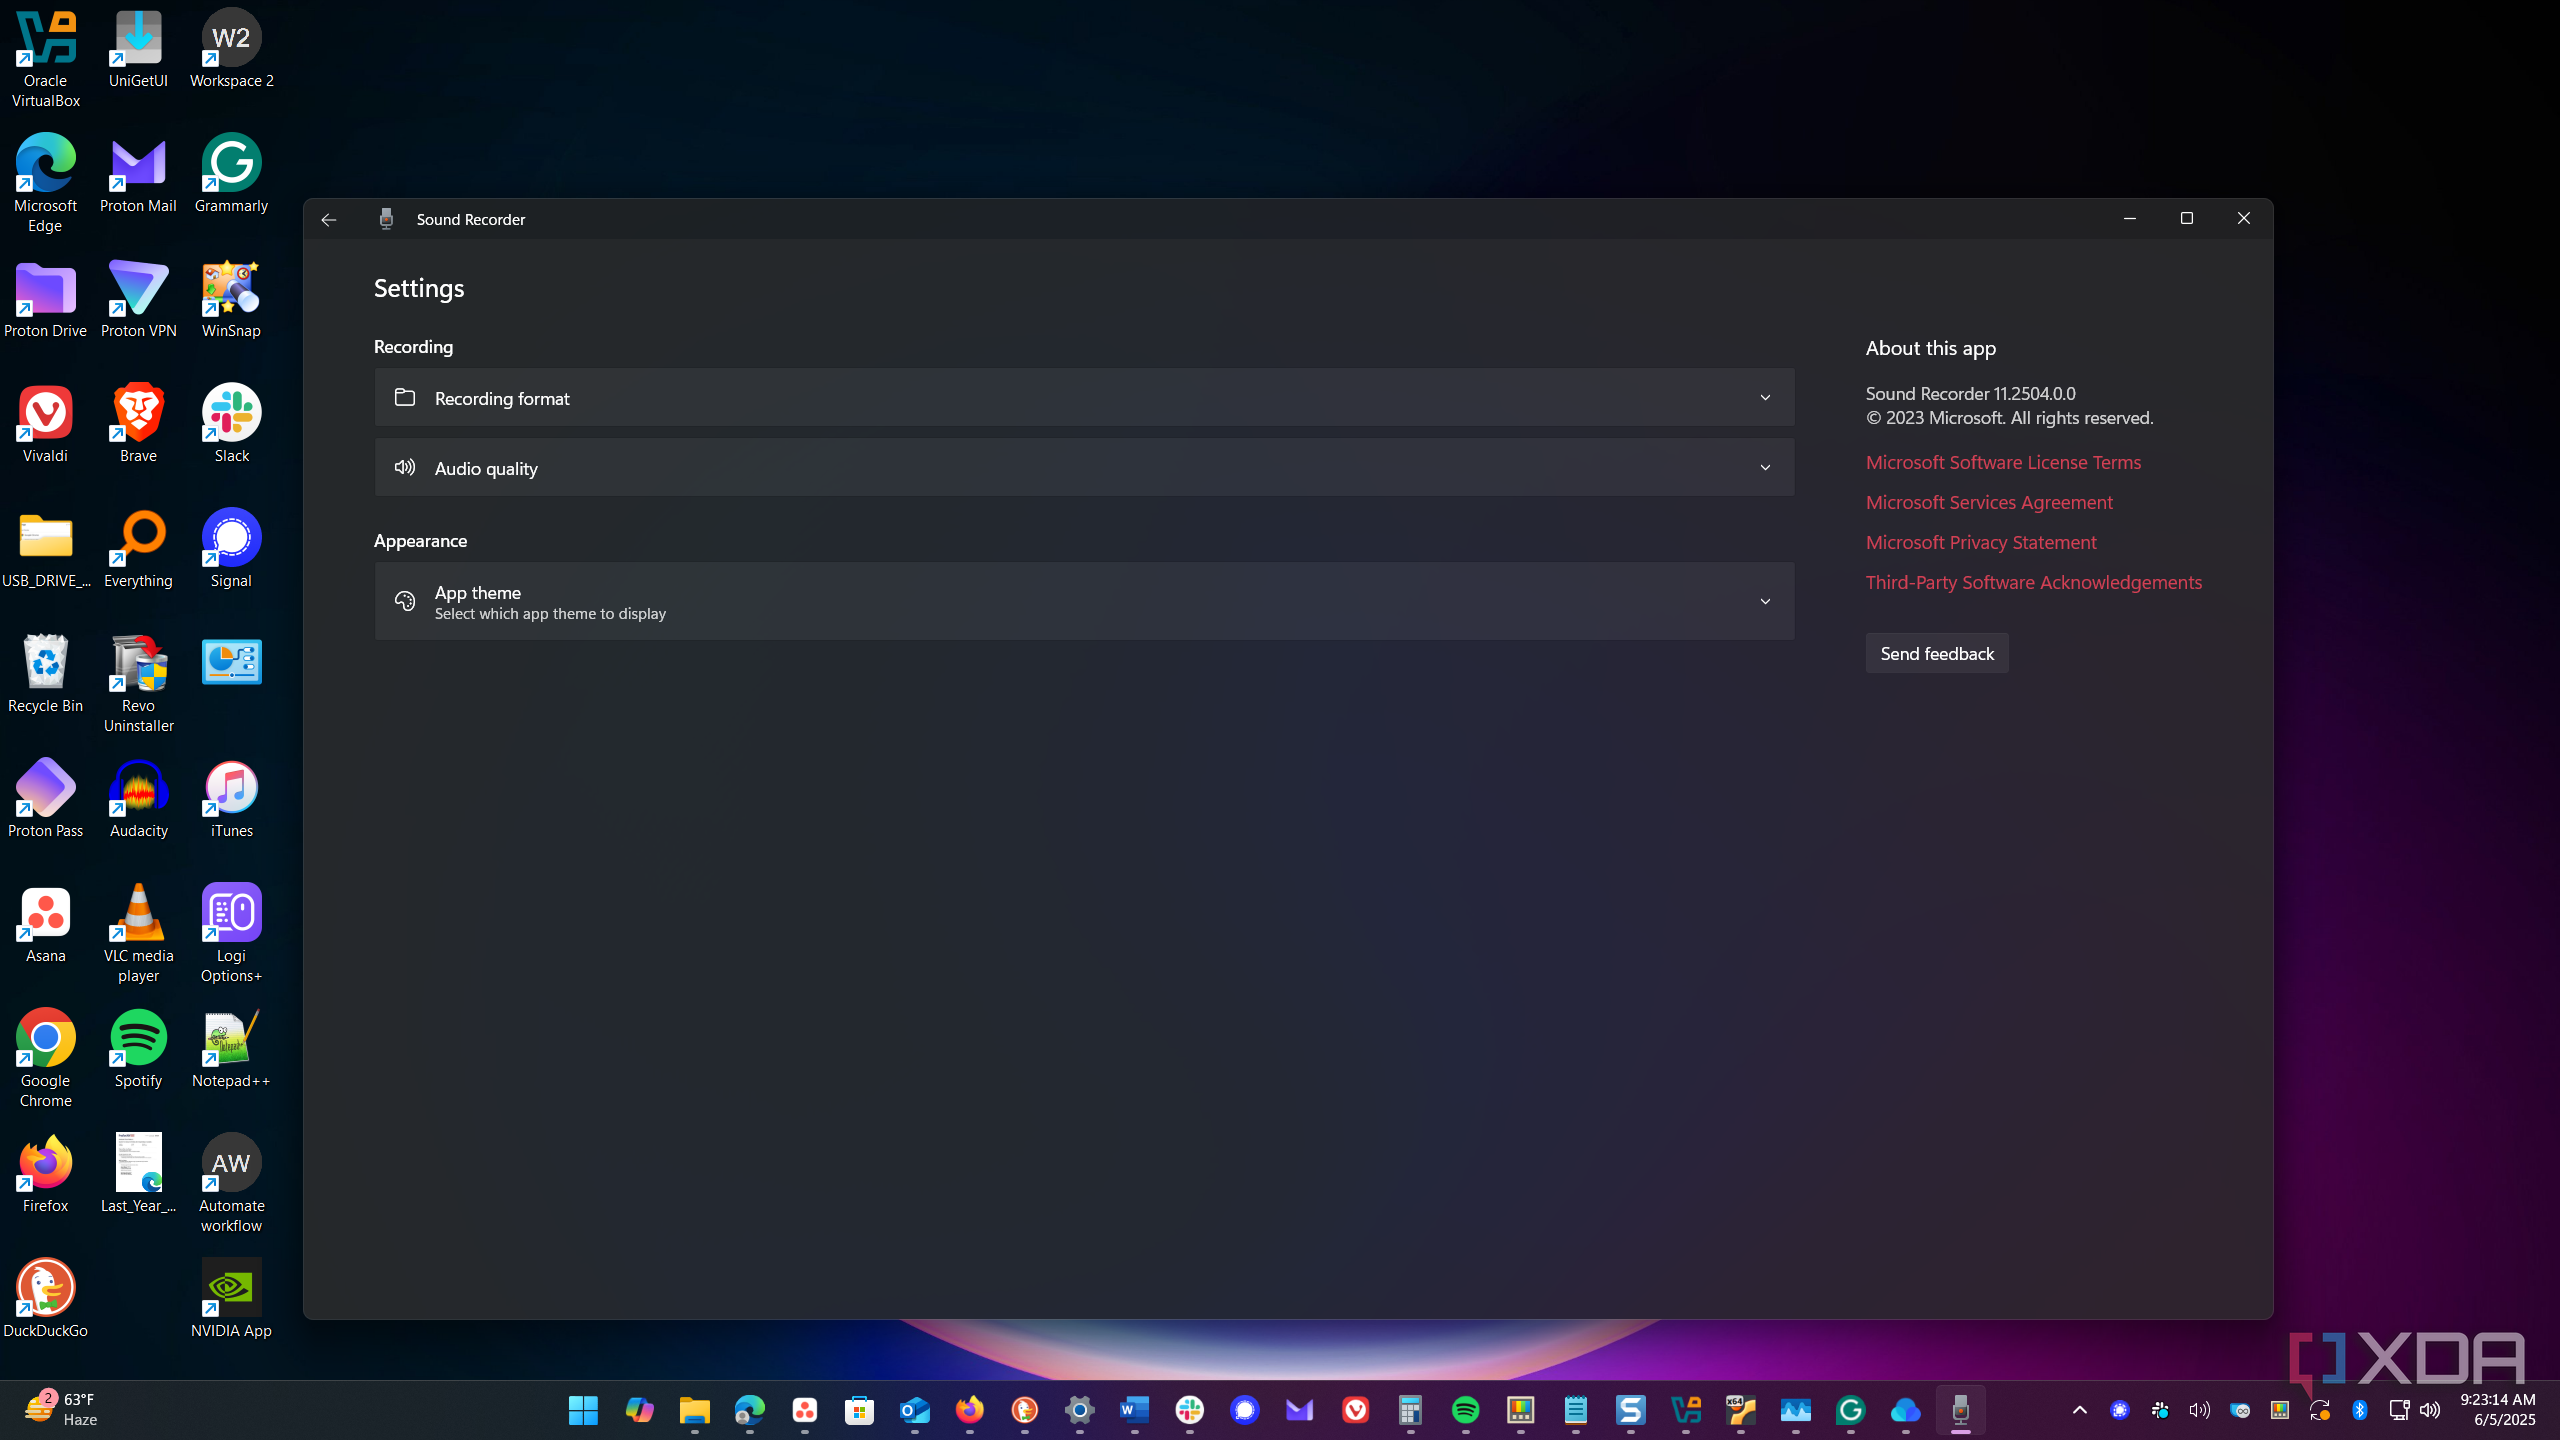Select the Microsoft Edge desktop icon
The height and width of the screenshot is (1440, 2560).
45,183
